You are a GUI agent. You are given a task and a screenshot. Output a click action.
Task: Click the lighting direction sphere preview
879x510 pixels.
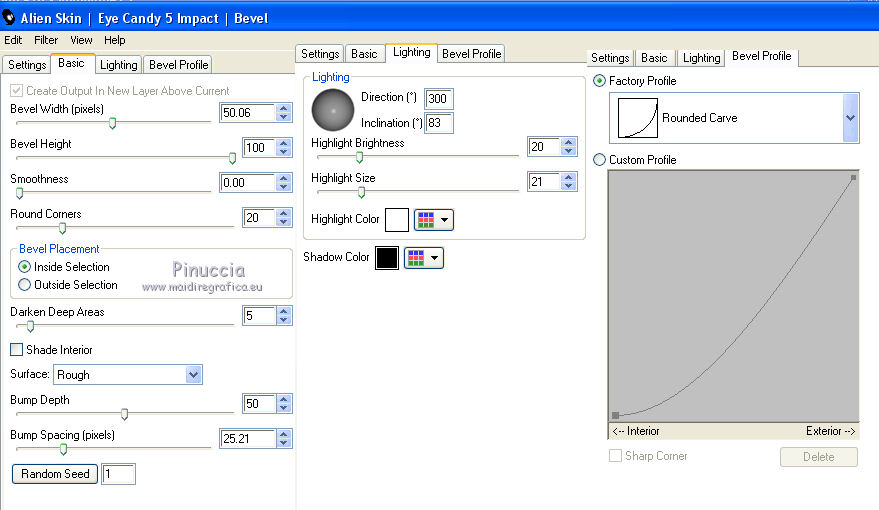332,110
